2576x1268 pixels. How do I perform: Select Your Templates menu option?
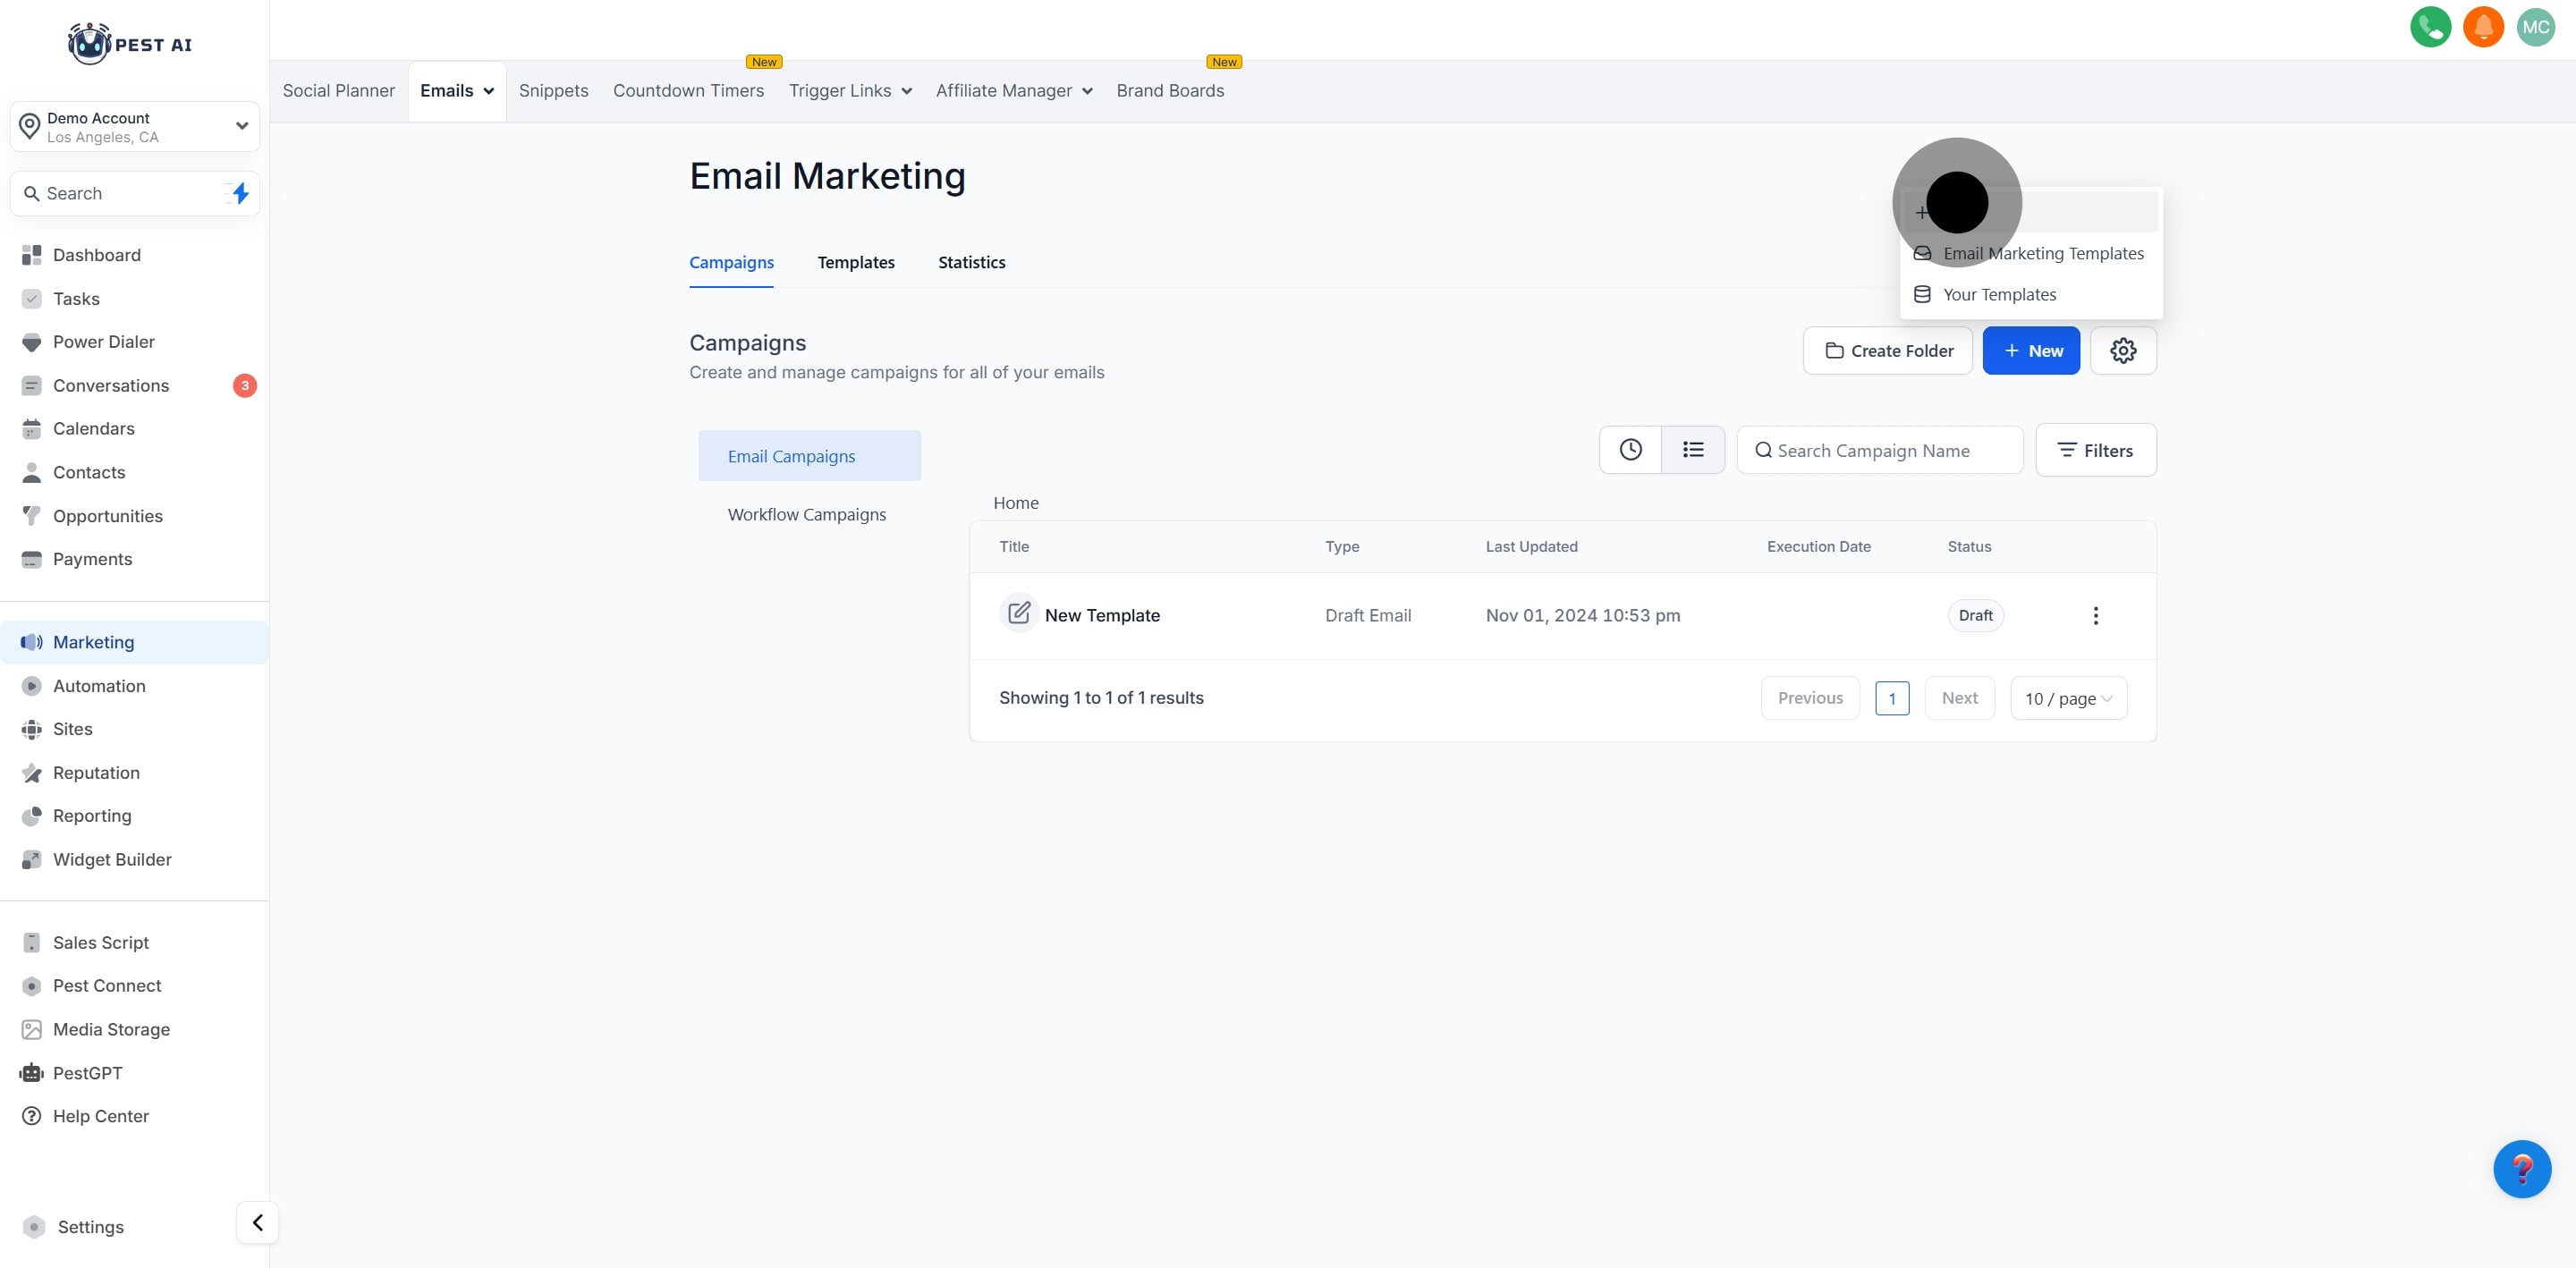click(1998, 295)
